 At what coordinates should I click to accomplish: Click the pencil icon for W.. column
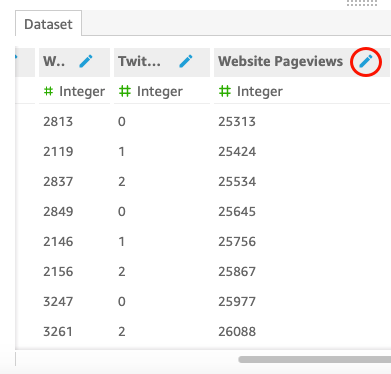(86, 62)
